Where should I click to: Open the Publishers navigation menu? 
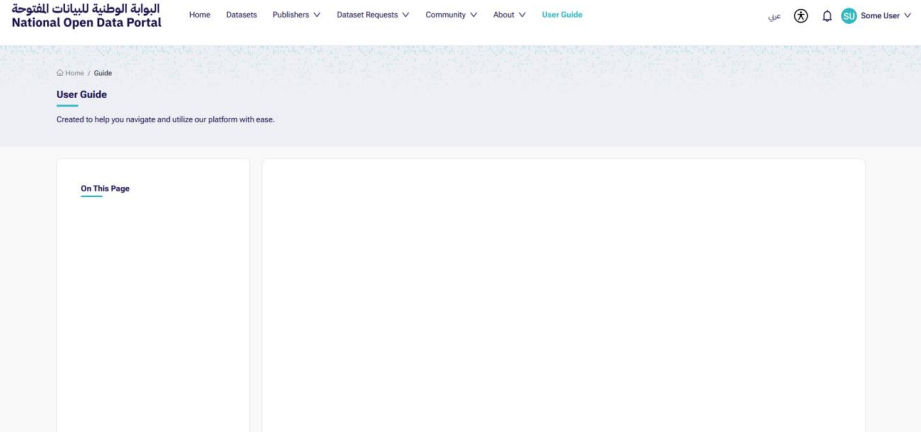tap(290, 15)
